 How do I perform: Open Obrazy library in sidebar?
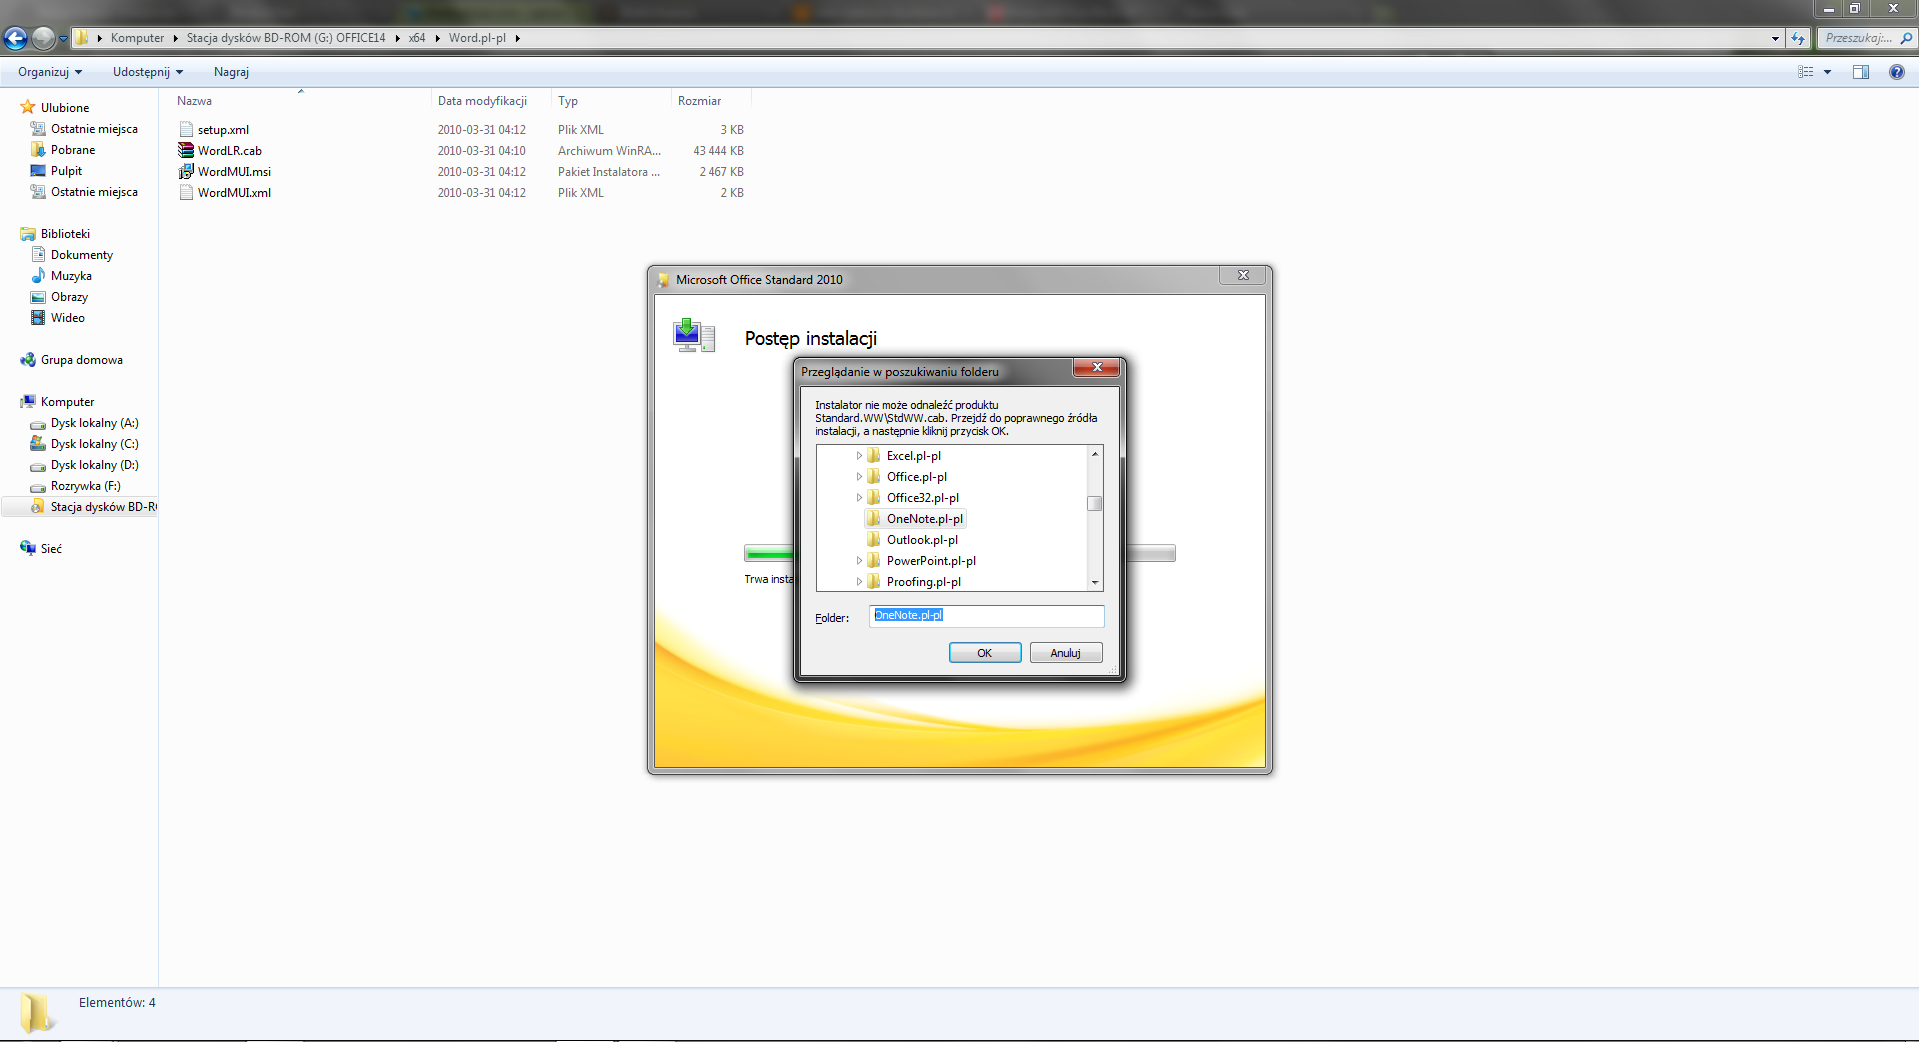(69, 297)
